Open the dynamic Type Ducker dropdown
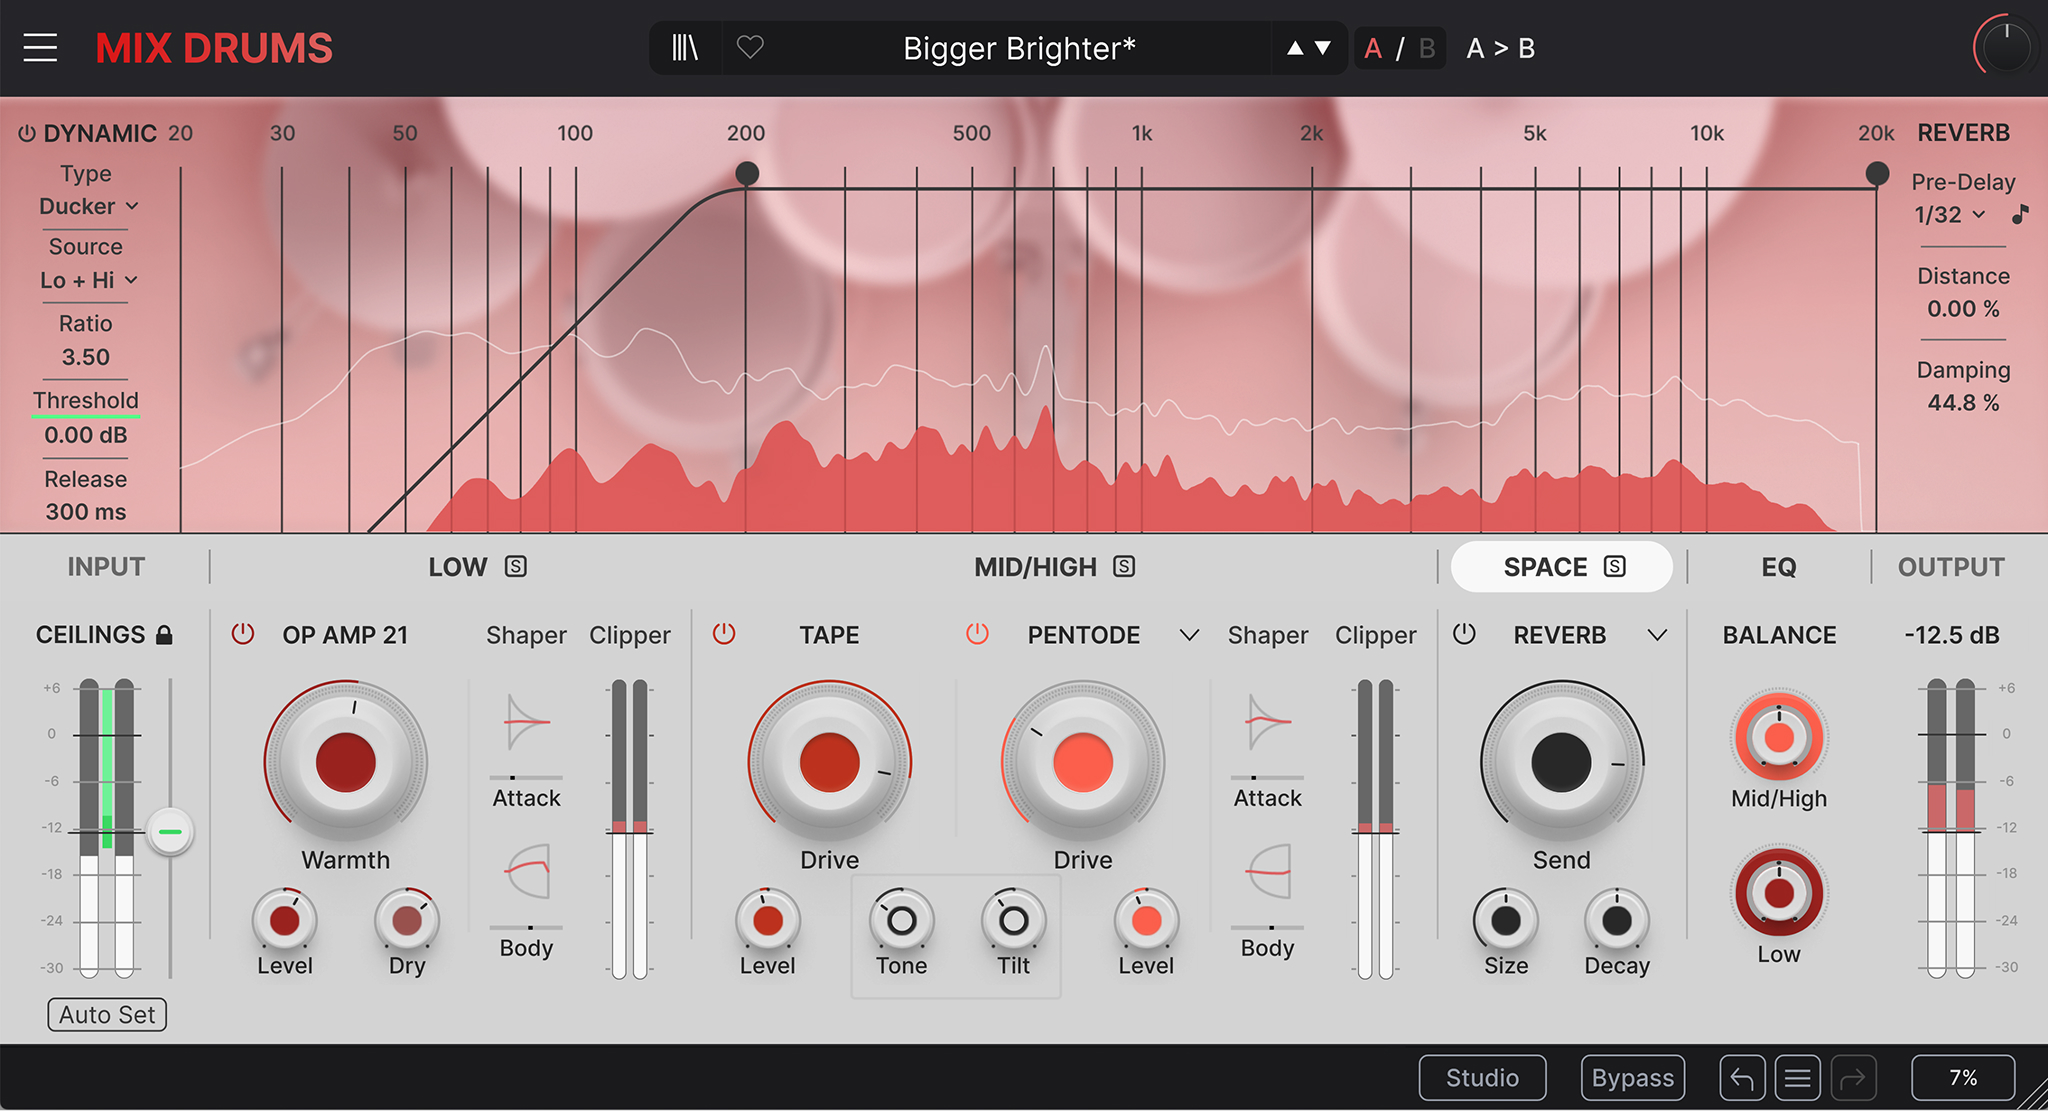This screenshot has width=2048, height=1111. pos(88,206)
